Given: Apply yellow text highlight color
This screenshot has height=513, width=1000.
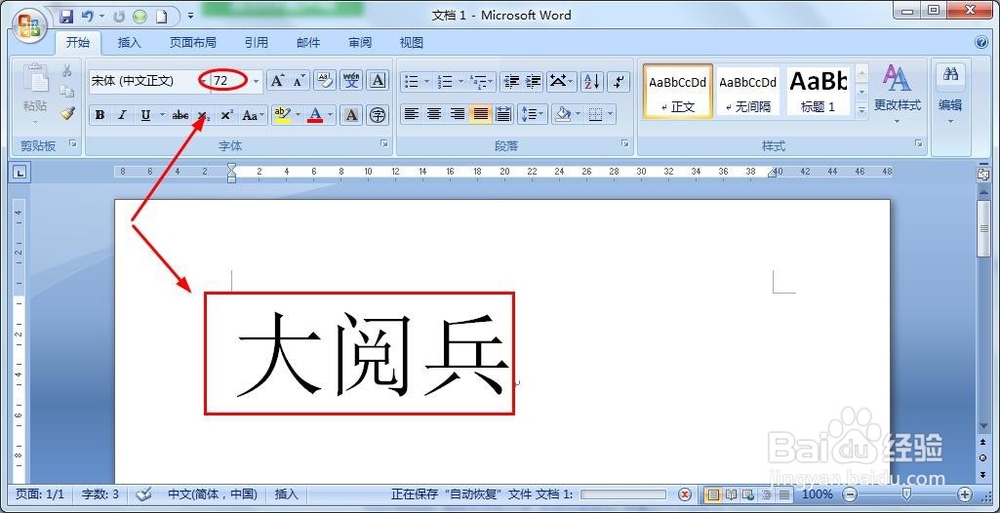Looking at the screenshot, I should pos(281,115).
